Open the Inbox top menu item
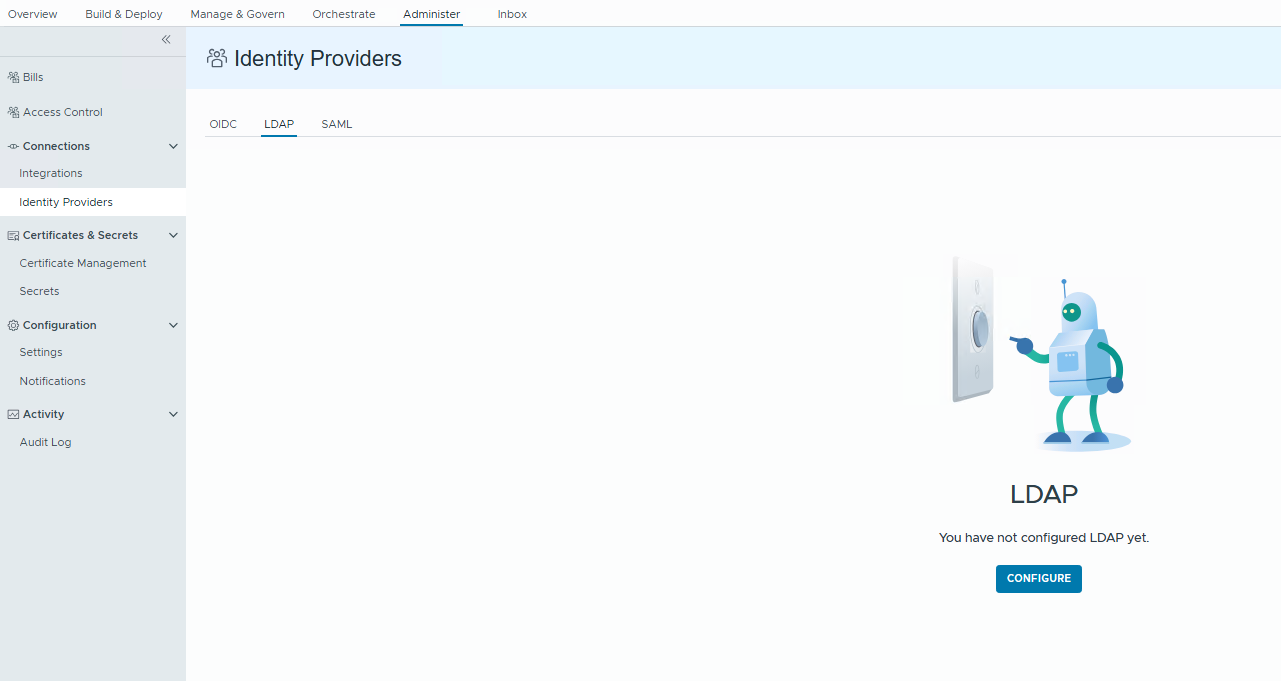This screenshot has width=1281, height=681. pyautogui.click(x=512, y=14)
